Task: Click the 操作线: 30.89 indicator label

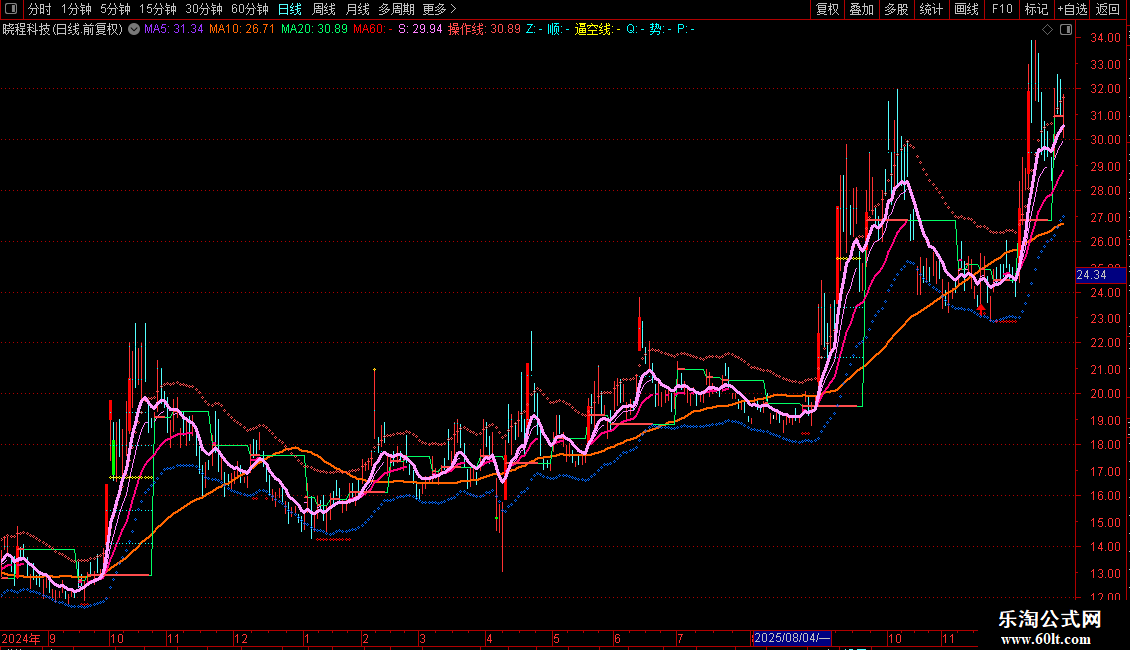Action: coord(484,30)
